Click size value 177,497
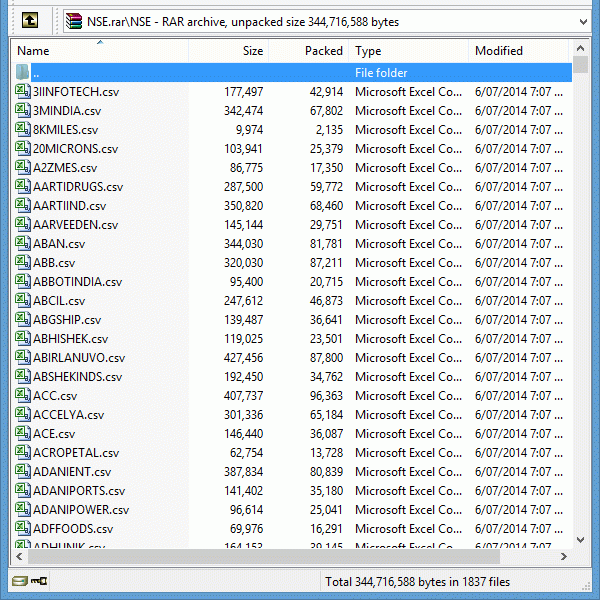The width and height of the screenshot is (600, 600). pyautogui.click(x=244, y=92)
